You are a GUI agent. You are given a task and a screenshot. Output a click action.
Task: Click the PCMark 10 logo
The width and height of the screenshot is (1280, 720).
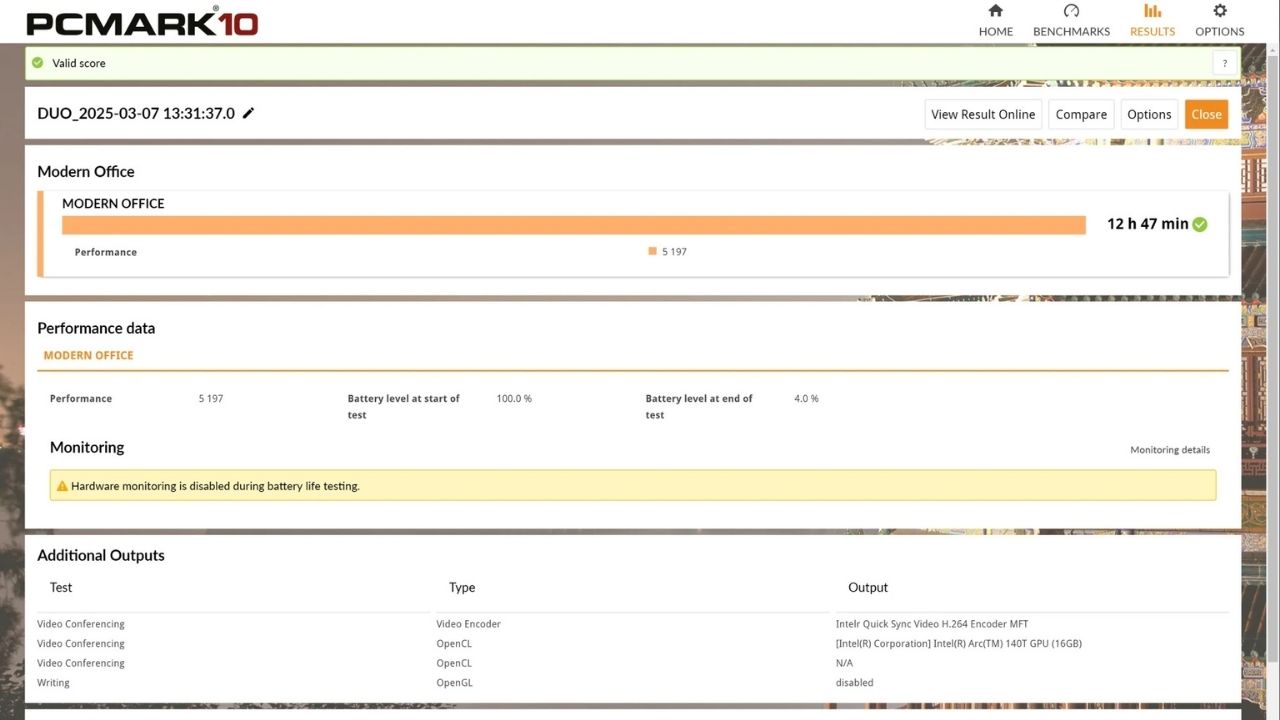click(142, 22)
